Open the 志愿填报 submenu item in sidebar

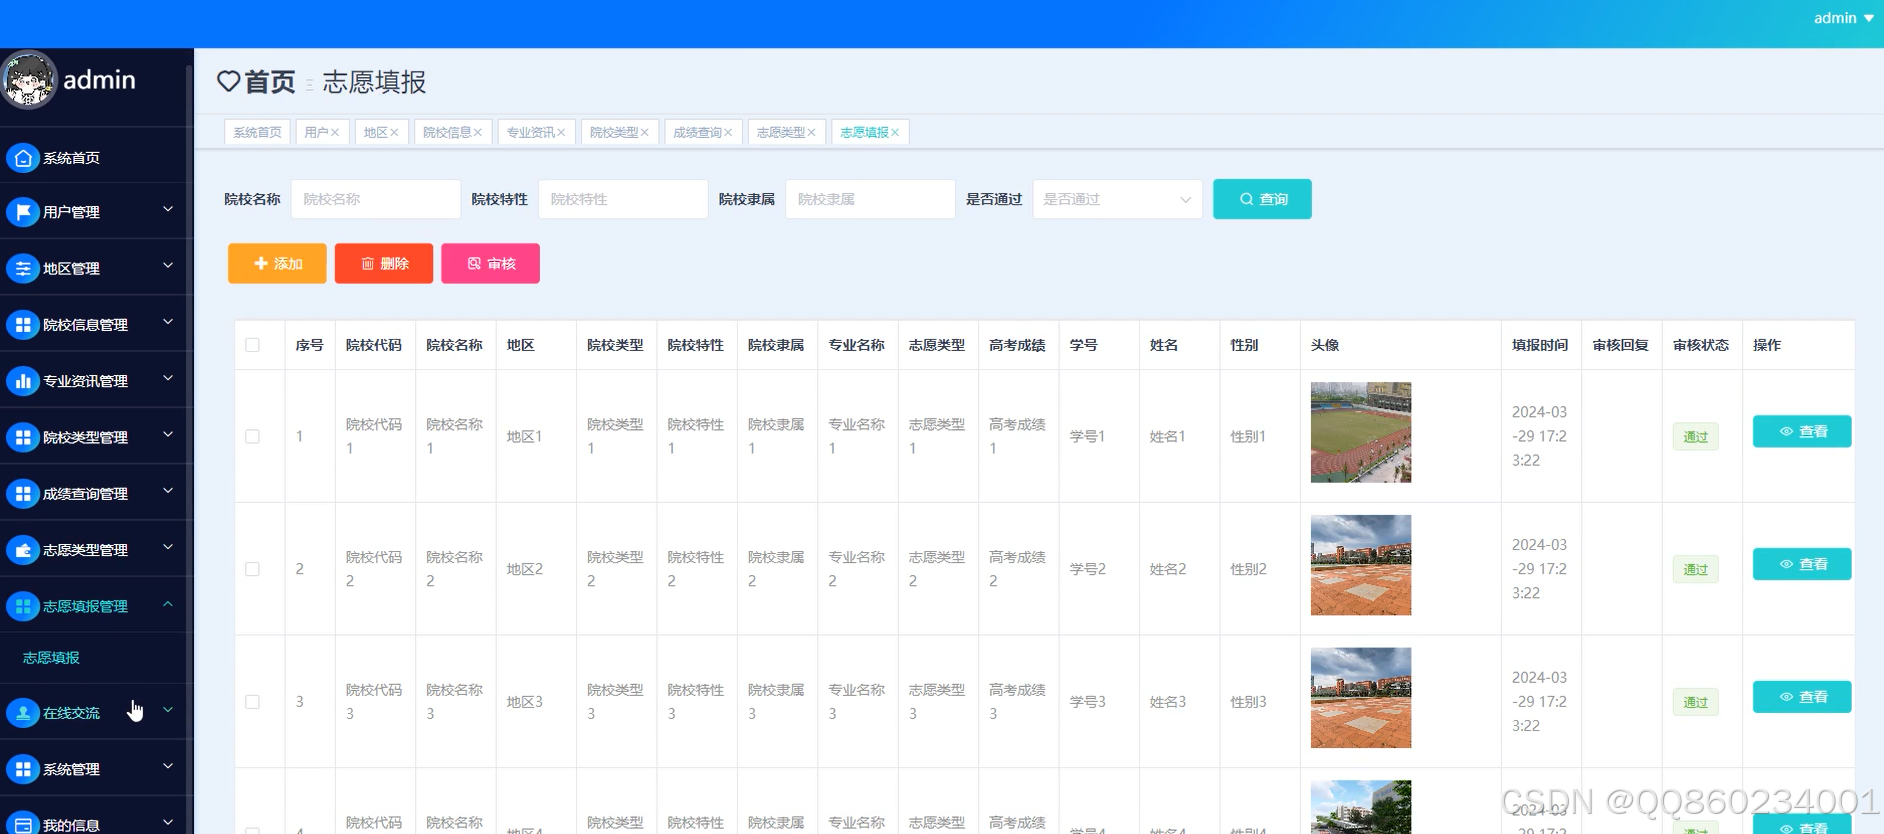tap(51, 658)
